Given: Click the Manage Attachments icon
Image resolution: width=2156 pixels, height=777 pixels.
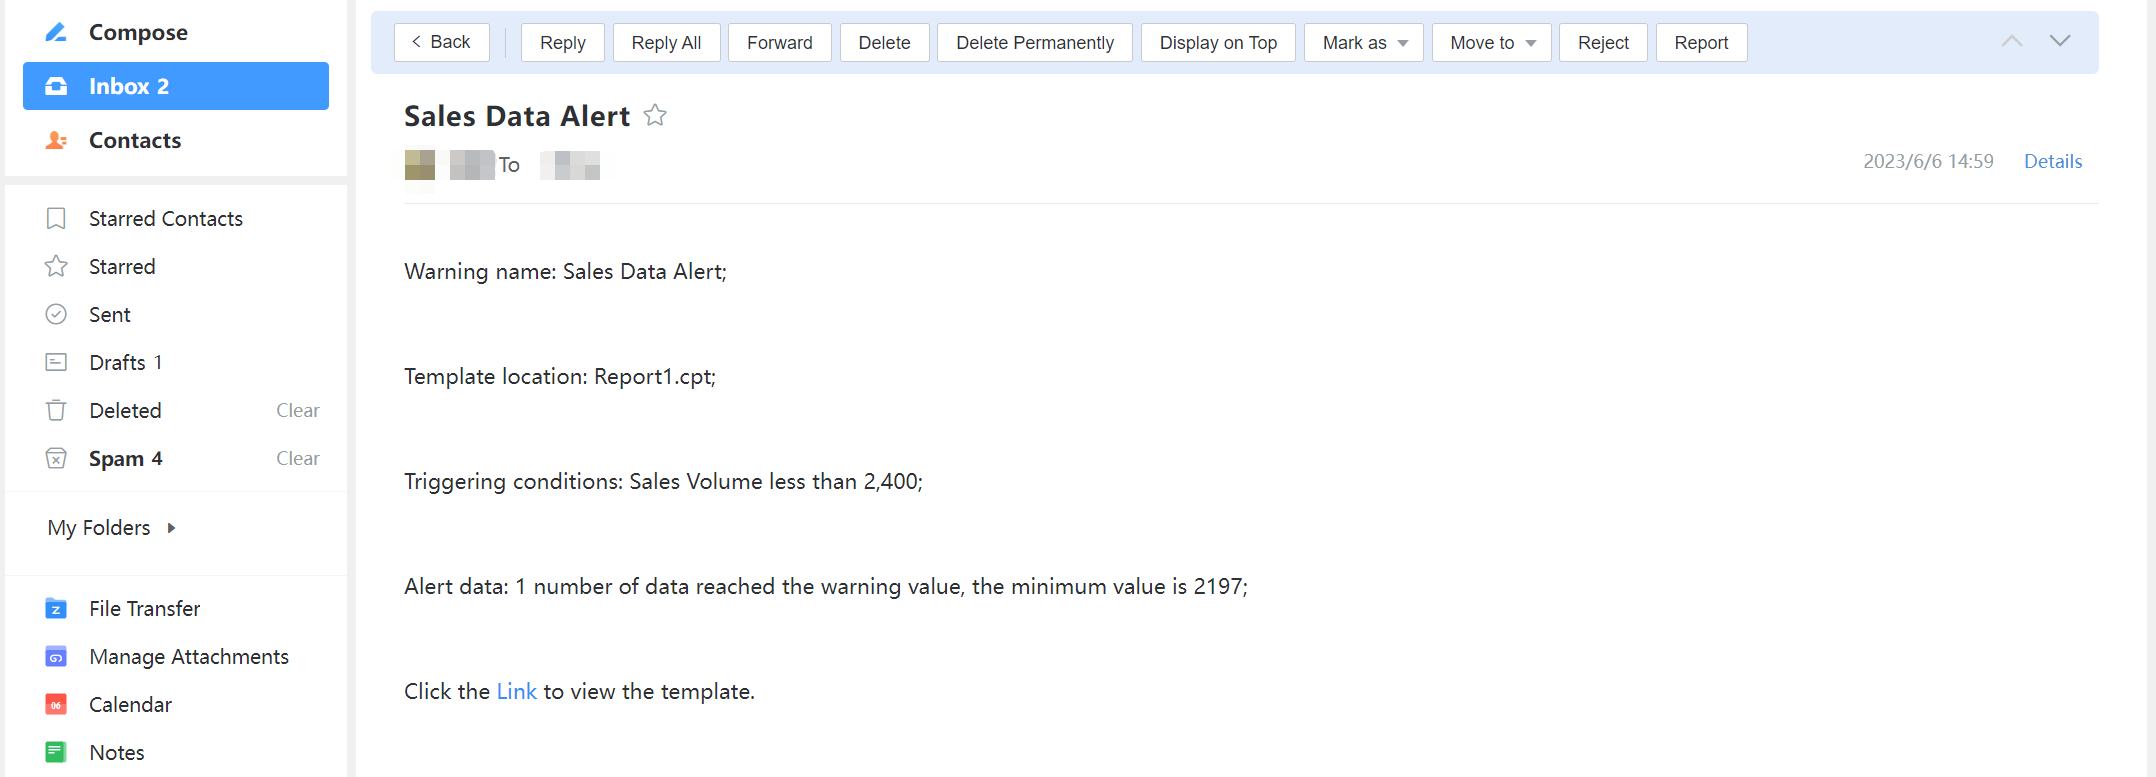Looking at the screenshot, I should [x=56, y=656].
